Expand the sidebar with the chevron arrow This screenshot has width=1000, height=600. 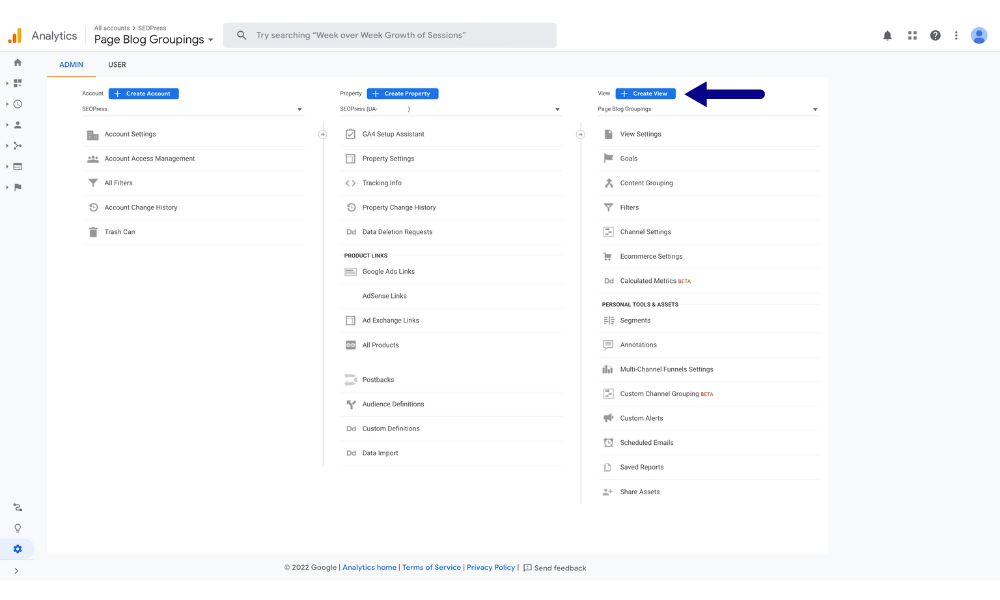click(x=16, y=571)
